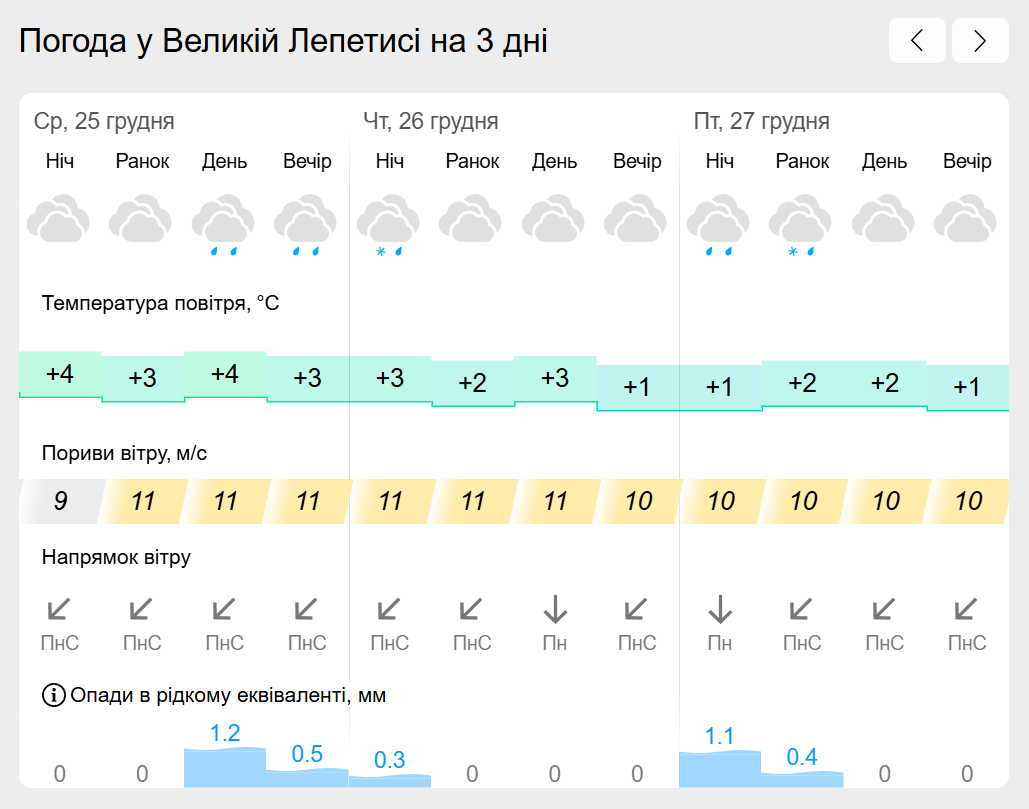Go to the previous forecast days arrow
Image resolution: width=1029 pixels, height=809 pixels.
917,41
